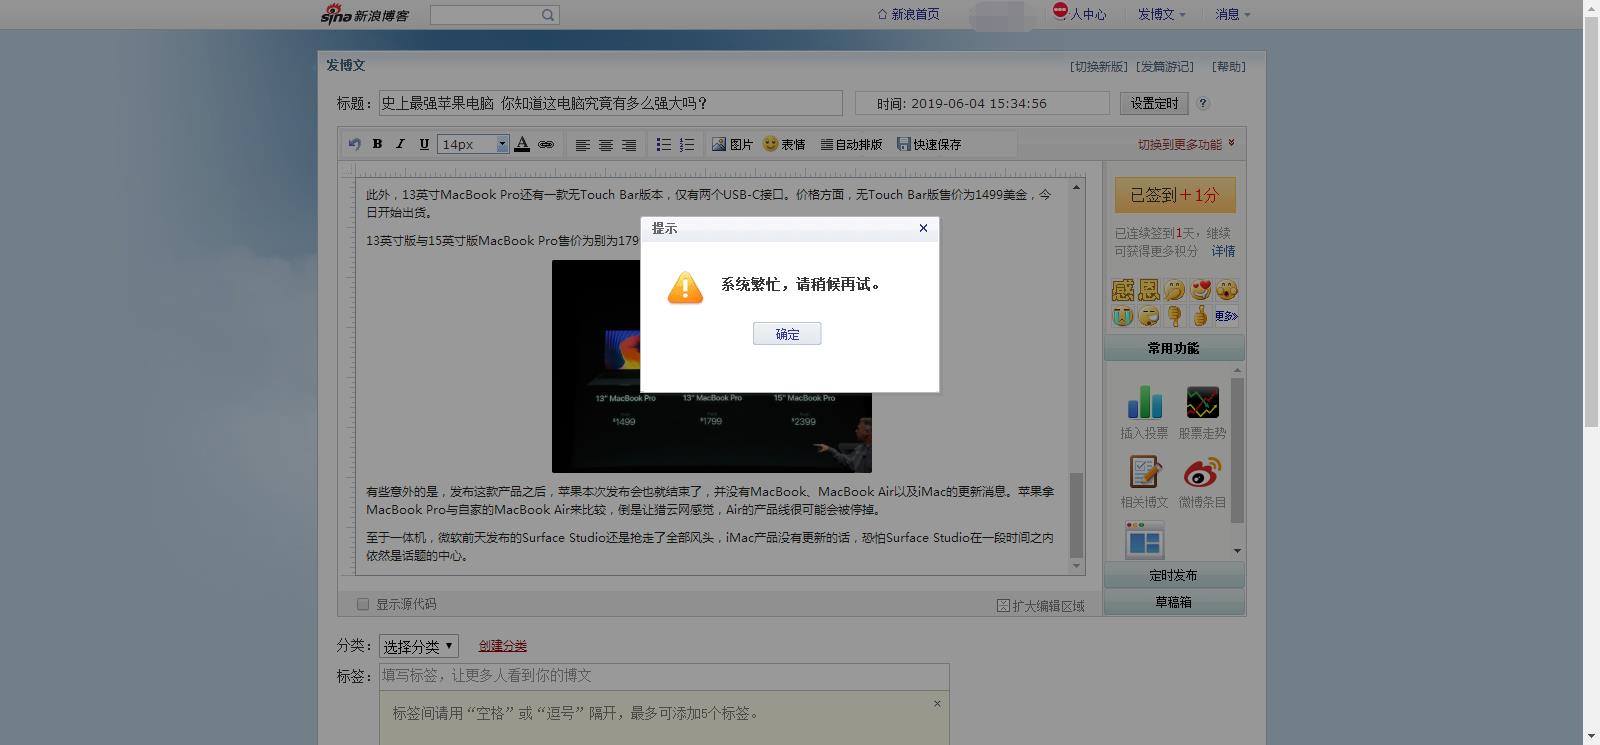Insert a picture (图片)

tap(732, 144)
